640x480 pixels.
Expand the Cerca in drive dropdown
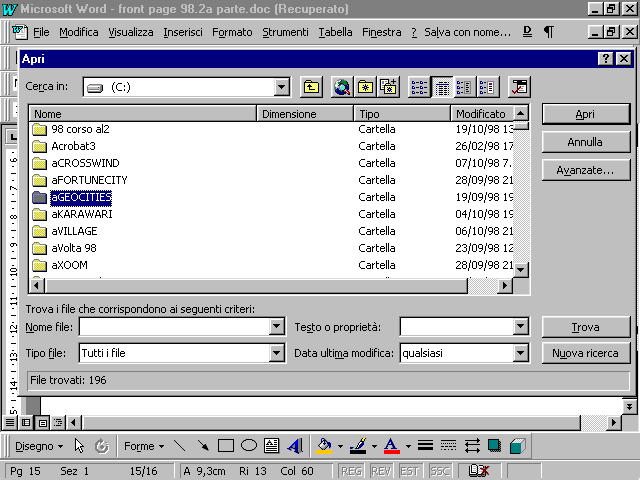point(281,87)
